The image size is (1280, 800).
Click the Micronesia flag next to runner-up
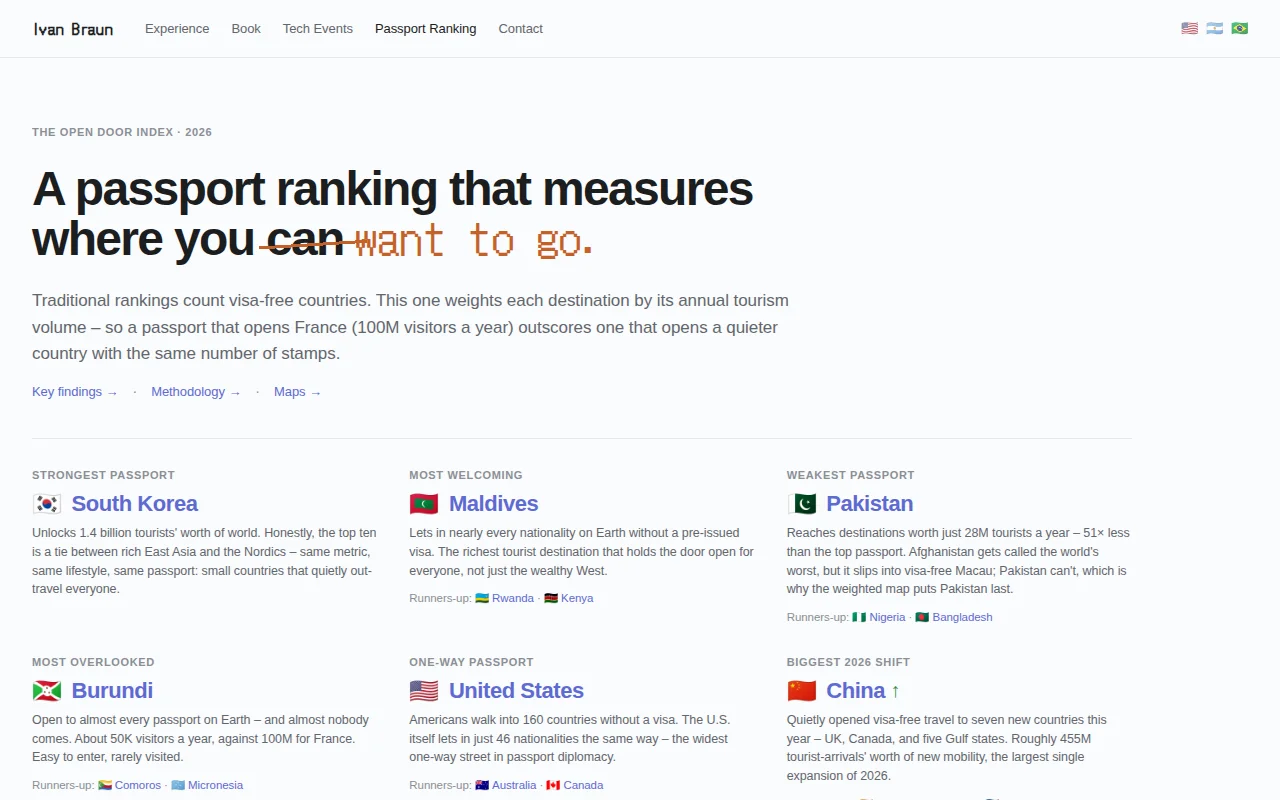[178, 785]
